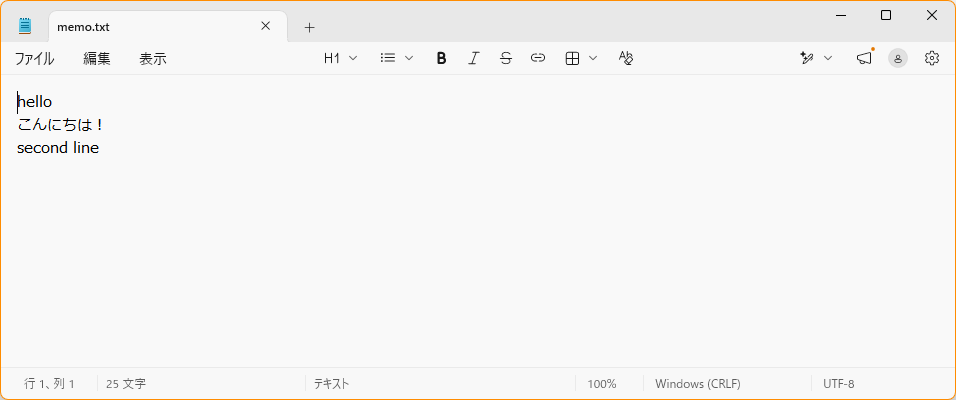The image size is (956, 400).
Task: Click the 100% zoom level indicator
Action: coord(602,384)
